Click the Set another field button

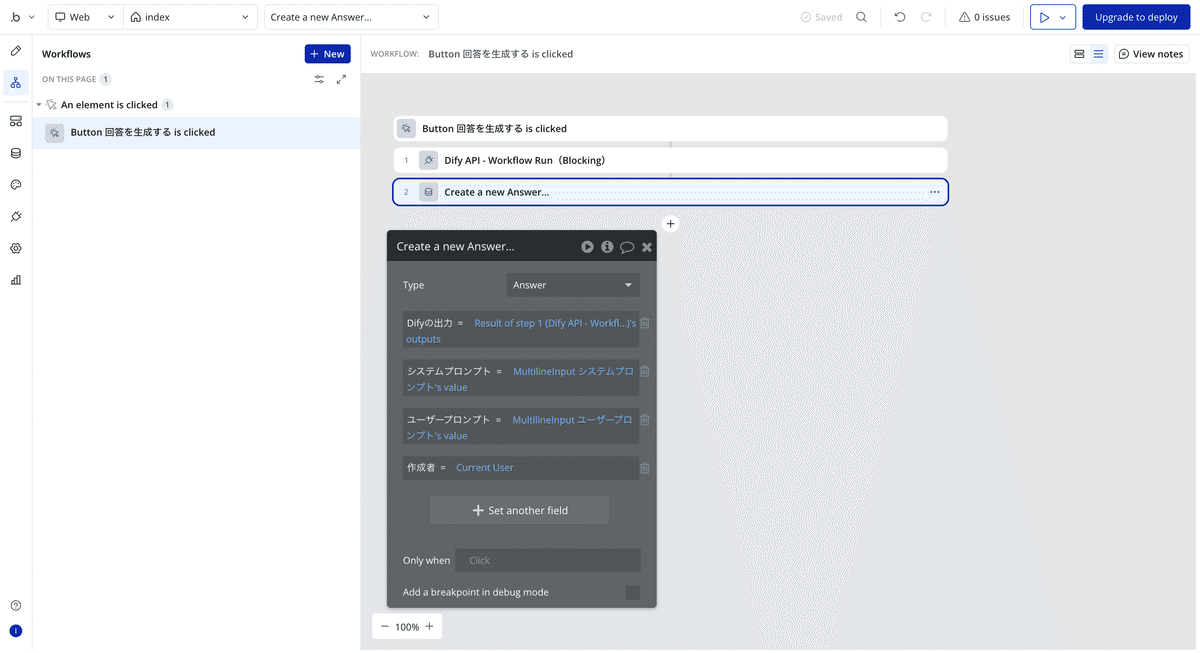(519, 509)
